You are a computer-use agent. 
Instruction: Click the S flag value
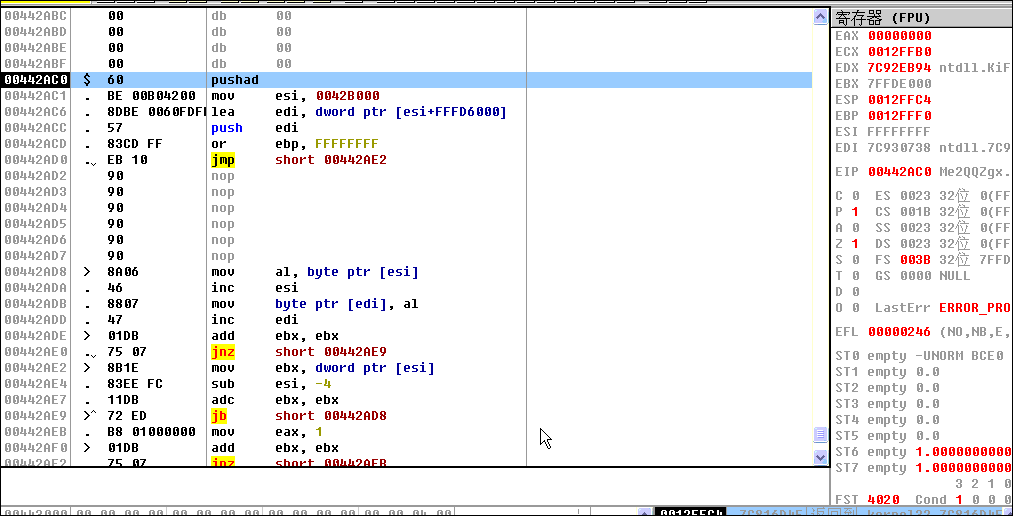tap(855, 260)
